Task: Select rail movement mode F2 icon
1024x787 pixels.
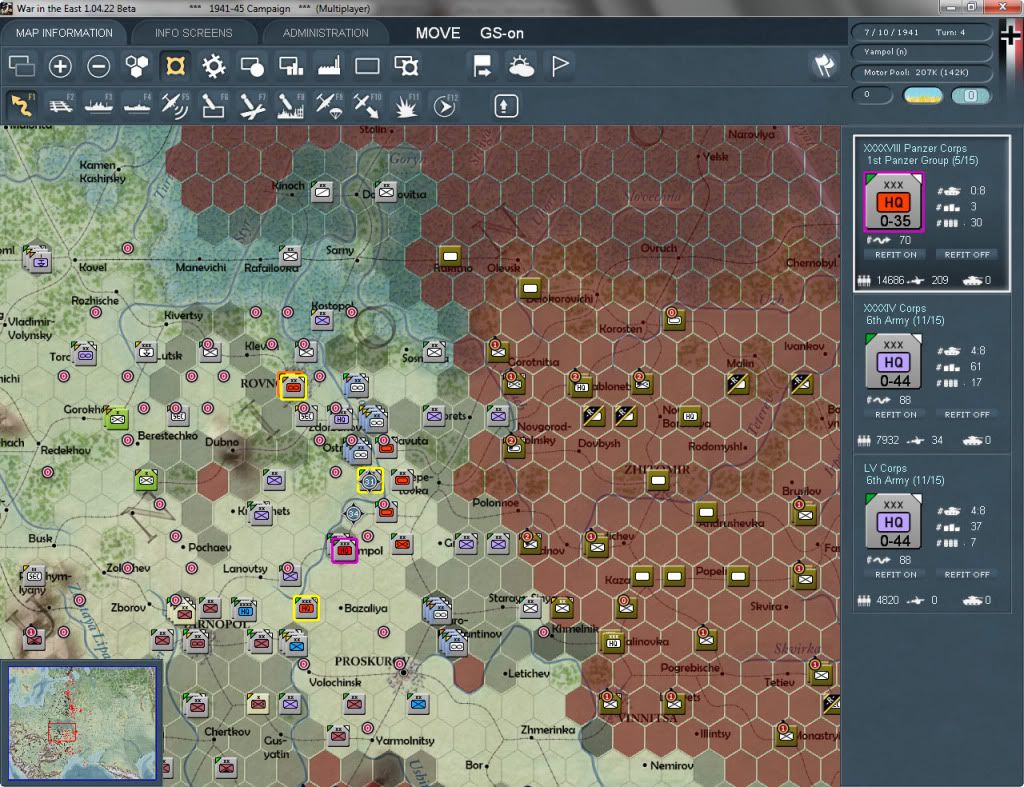Action: 61,105
